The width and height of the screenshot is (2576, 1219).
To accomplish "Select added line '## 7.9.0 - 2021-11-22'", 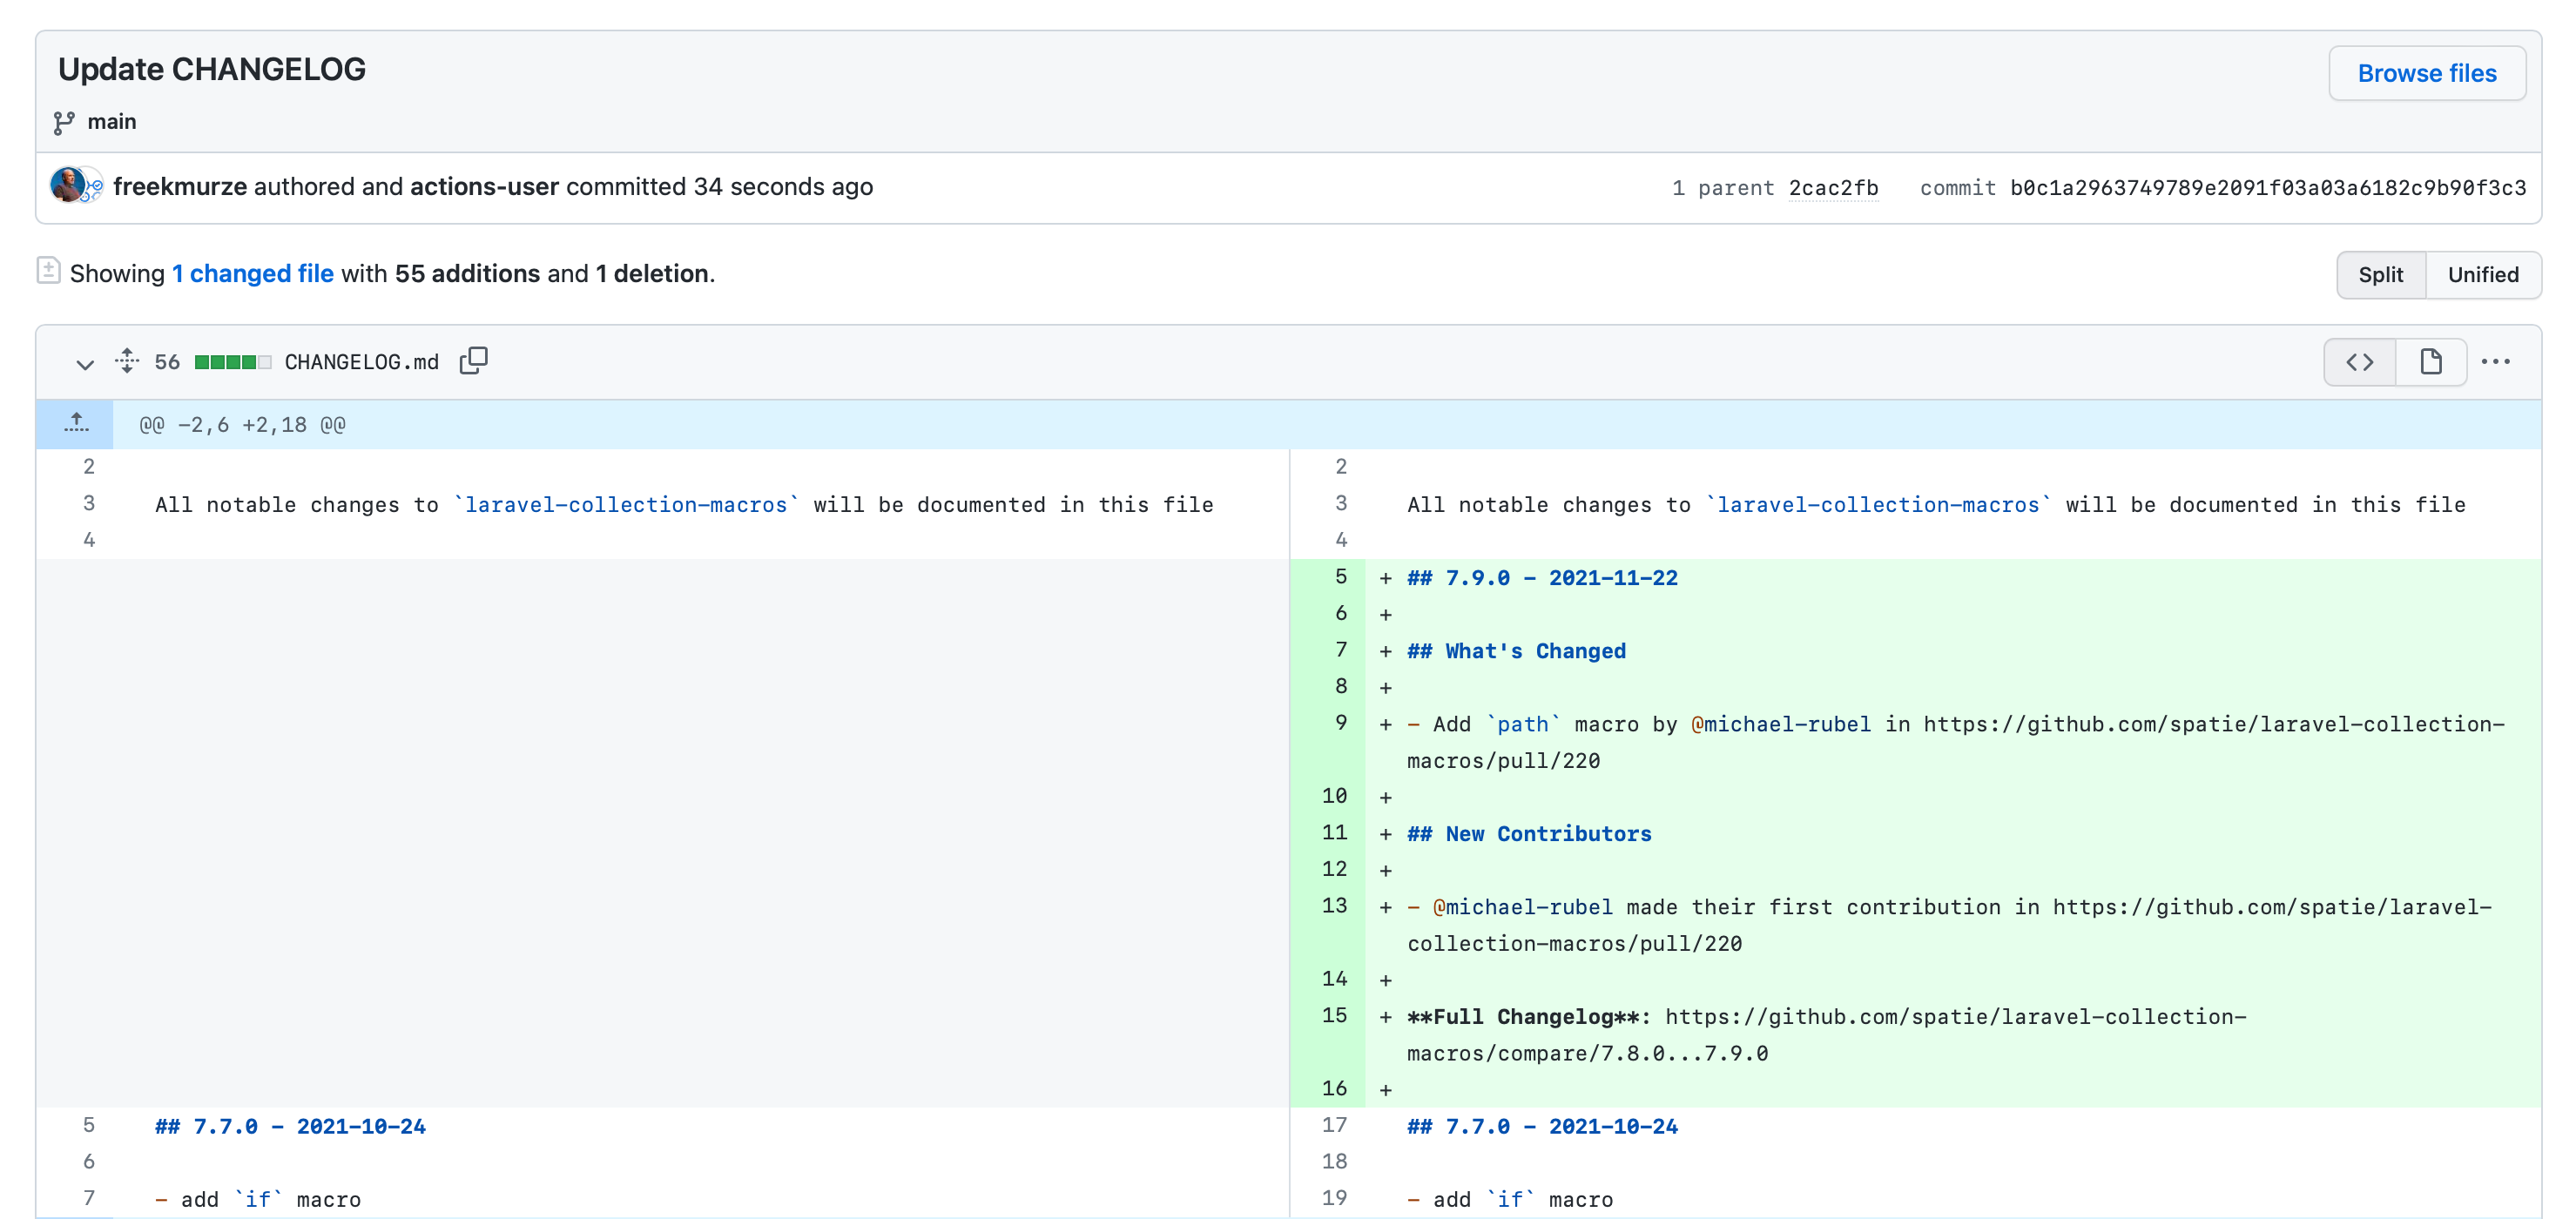I will 1542,578.
